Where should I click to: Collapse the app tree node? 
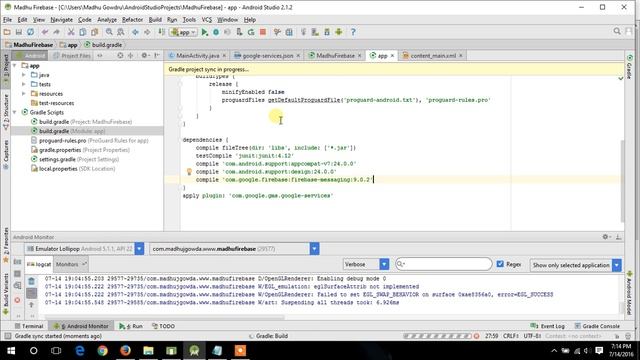click(x=15, y=66)
